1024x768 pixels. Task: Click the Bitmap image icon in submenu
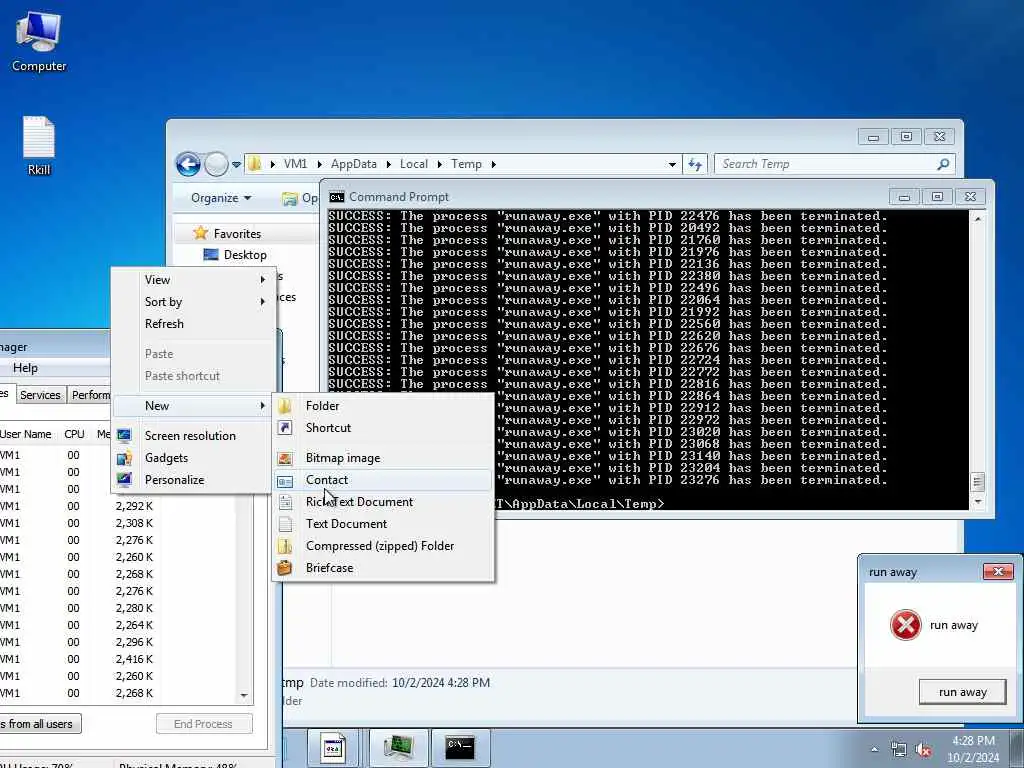(x=285, y=458)
